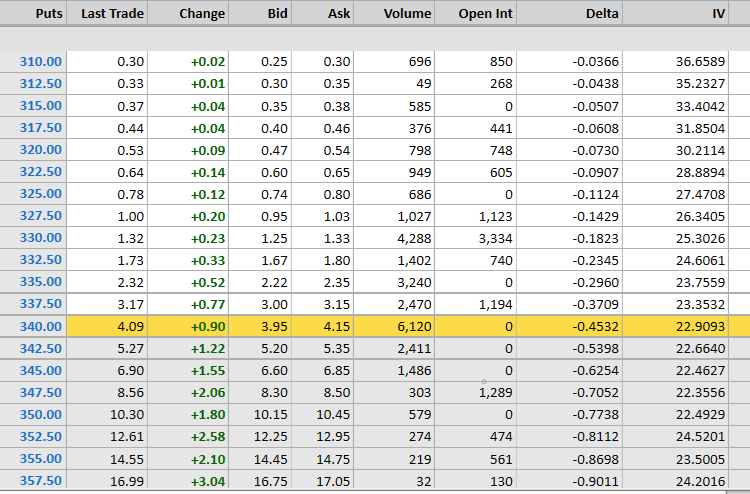The width and height of the screenshot is (750, 494).
Task: Click the volume value 4,288
Action: coord(414,238)
